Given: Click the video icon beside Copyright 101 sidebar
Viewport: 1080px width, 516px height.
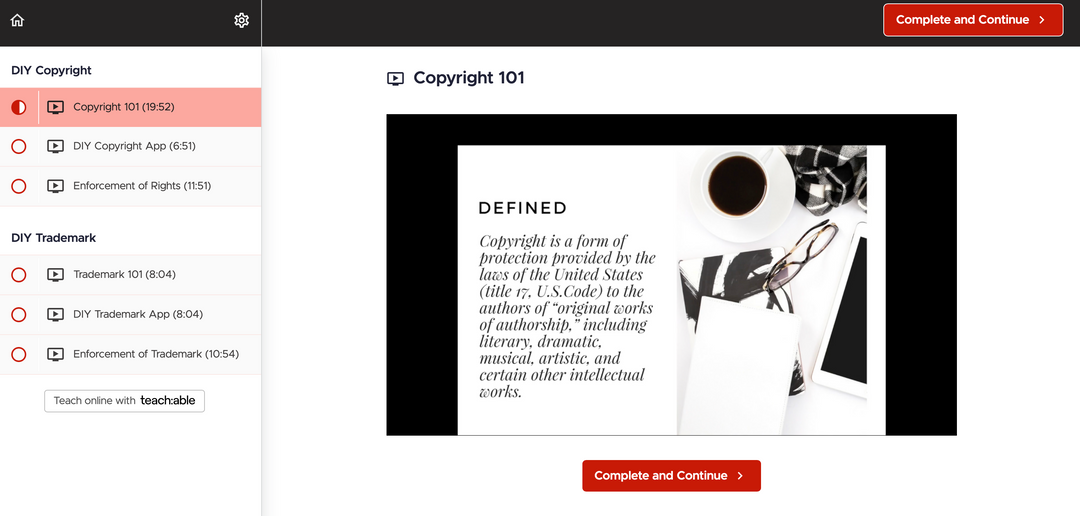Looking at the screenshot, I should (x=56, y=107).
